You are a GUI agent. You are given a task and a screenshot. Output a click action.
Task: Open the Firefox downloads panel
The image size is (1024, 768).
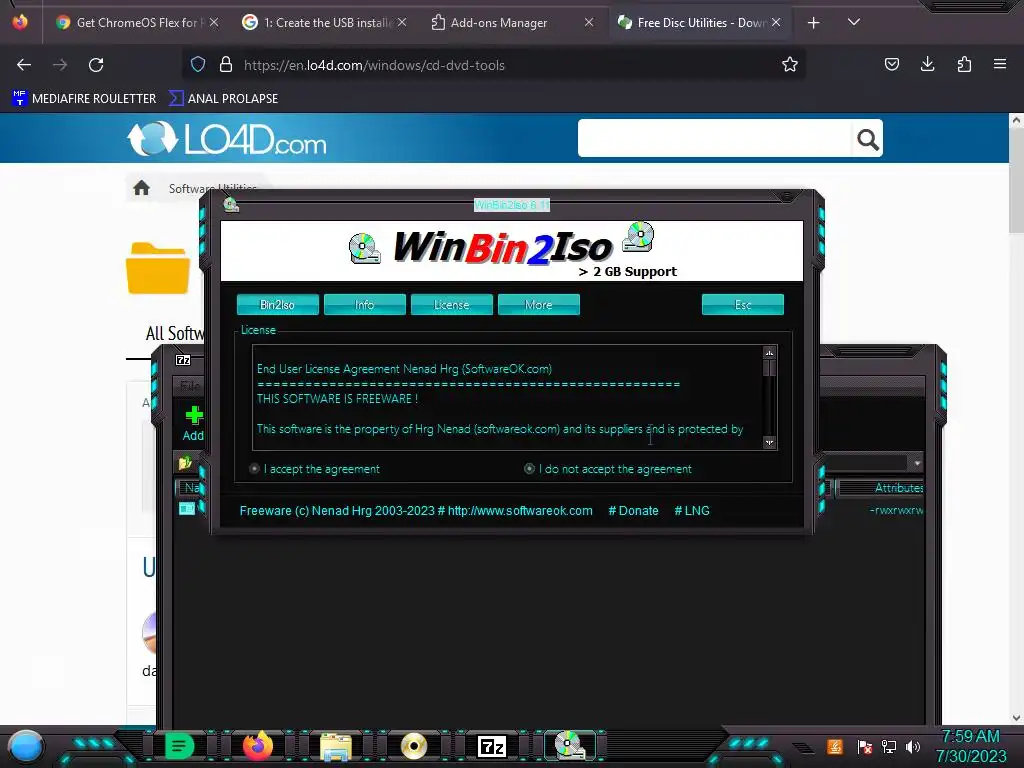927,64
